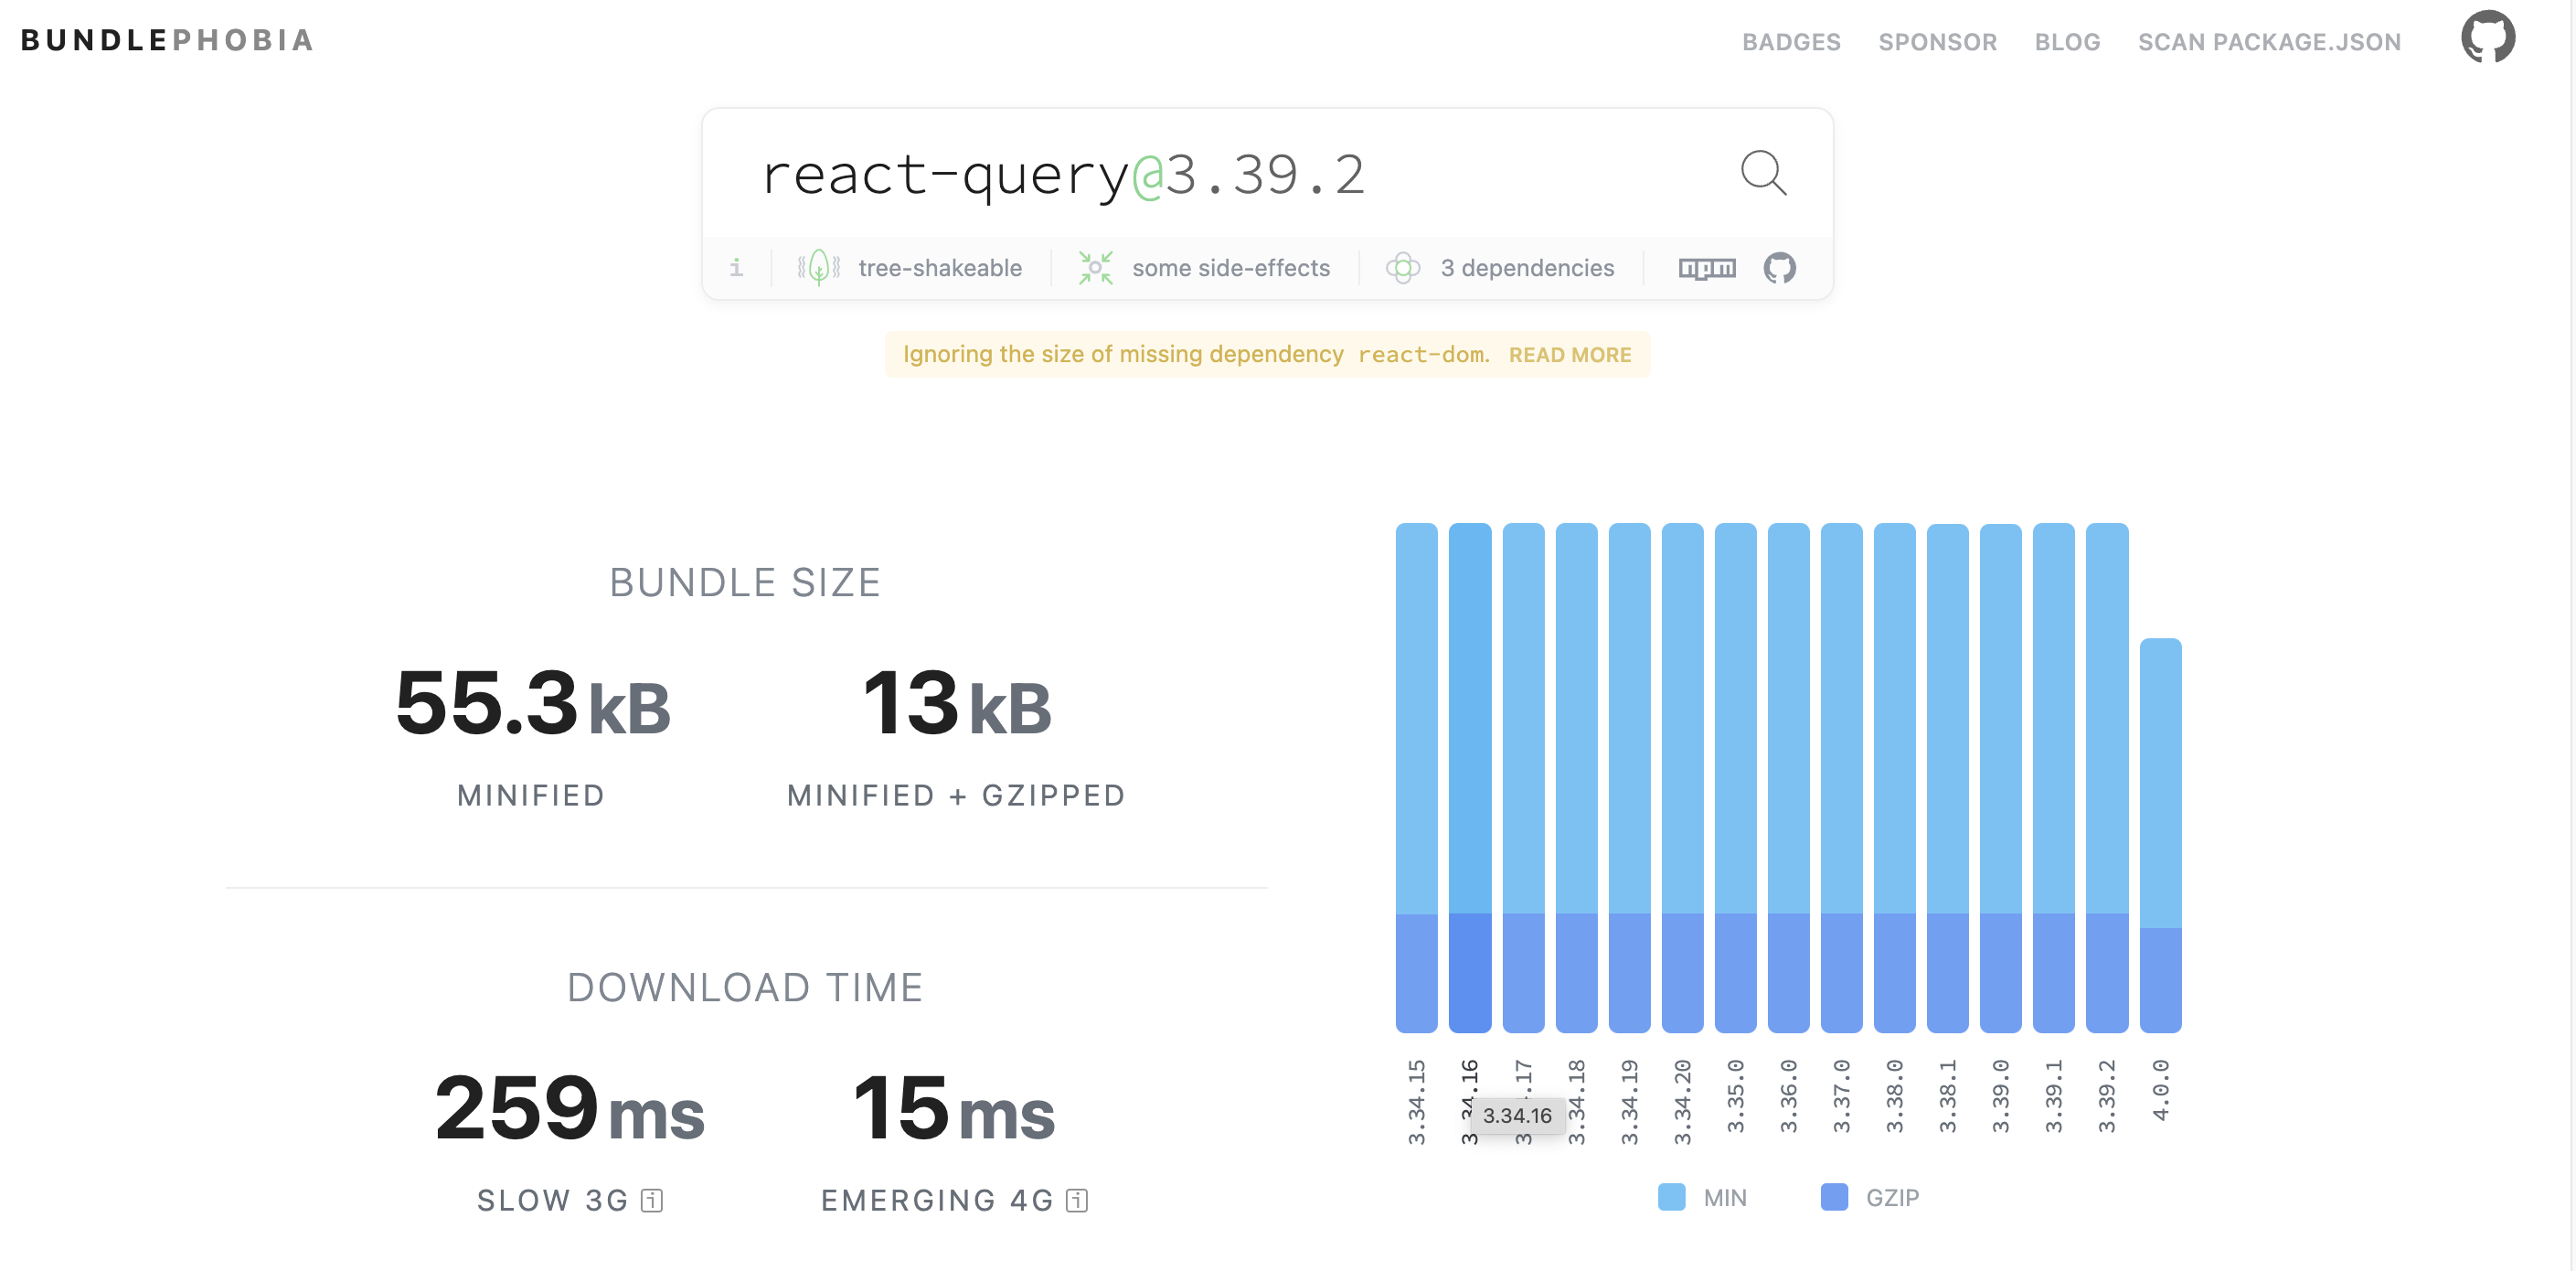Click the search magnifier icon
Image resolution: width=2576 pixels, height=1271 pixels.
coord(1764,174)
